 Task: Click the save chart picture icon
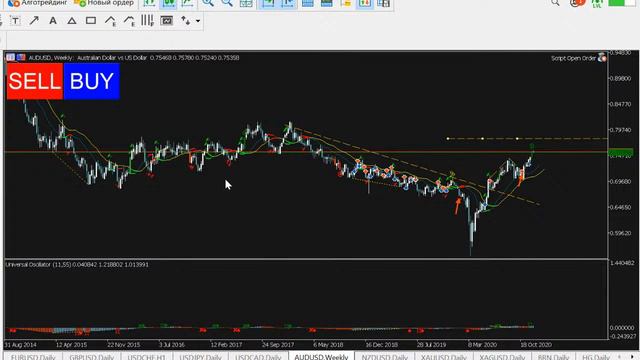[x=384, y=3]
